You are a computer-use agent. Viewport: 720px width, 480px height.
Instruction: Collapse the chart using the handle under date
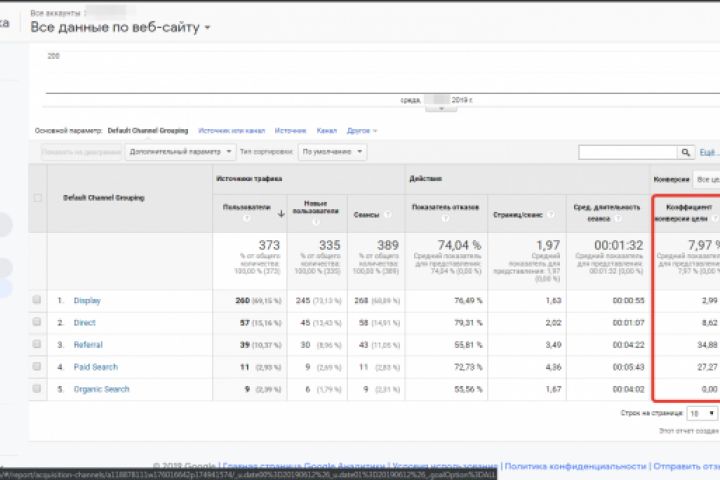coord(441,109)
